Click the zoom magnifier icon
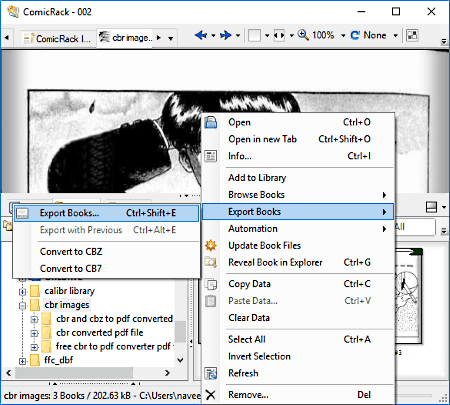The width and height of the screenshot is (450, 405). pos(303,35)
